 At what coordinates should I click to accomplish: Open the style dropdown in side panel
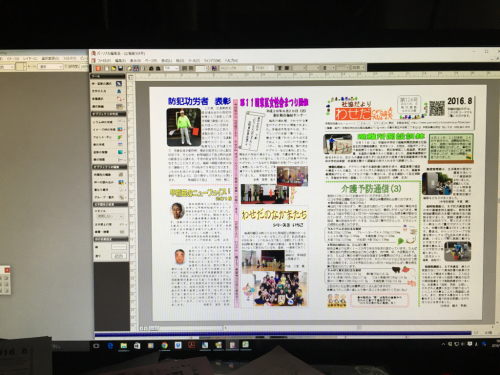tap(110, 216)
